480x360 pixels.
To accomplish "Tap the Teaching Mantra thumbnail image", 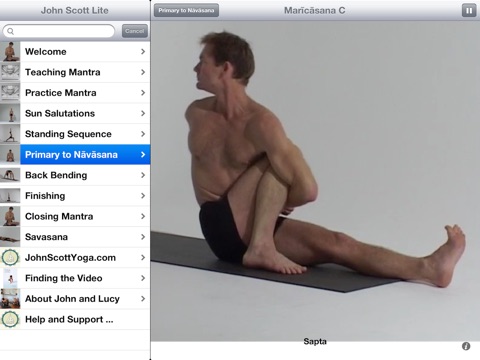I will (x=10, y=72).
